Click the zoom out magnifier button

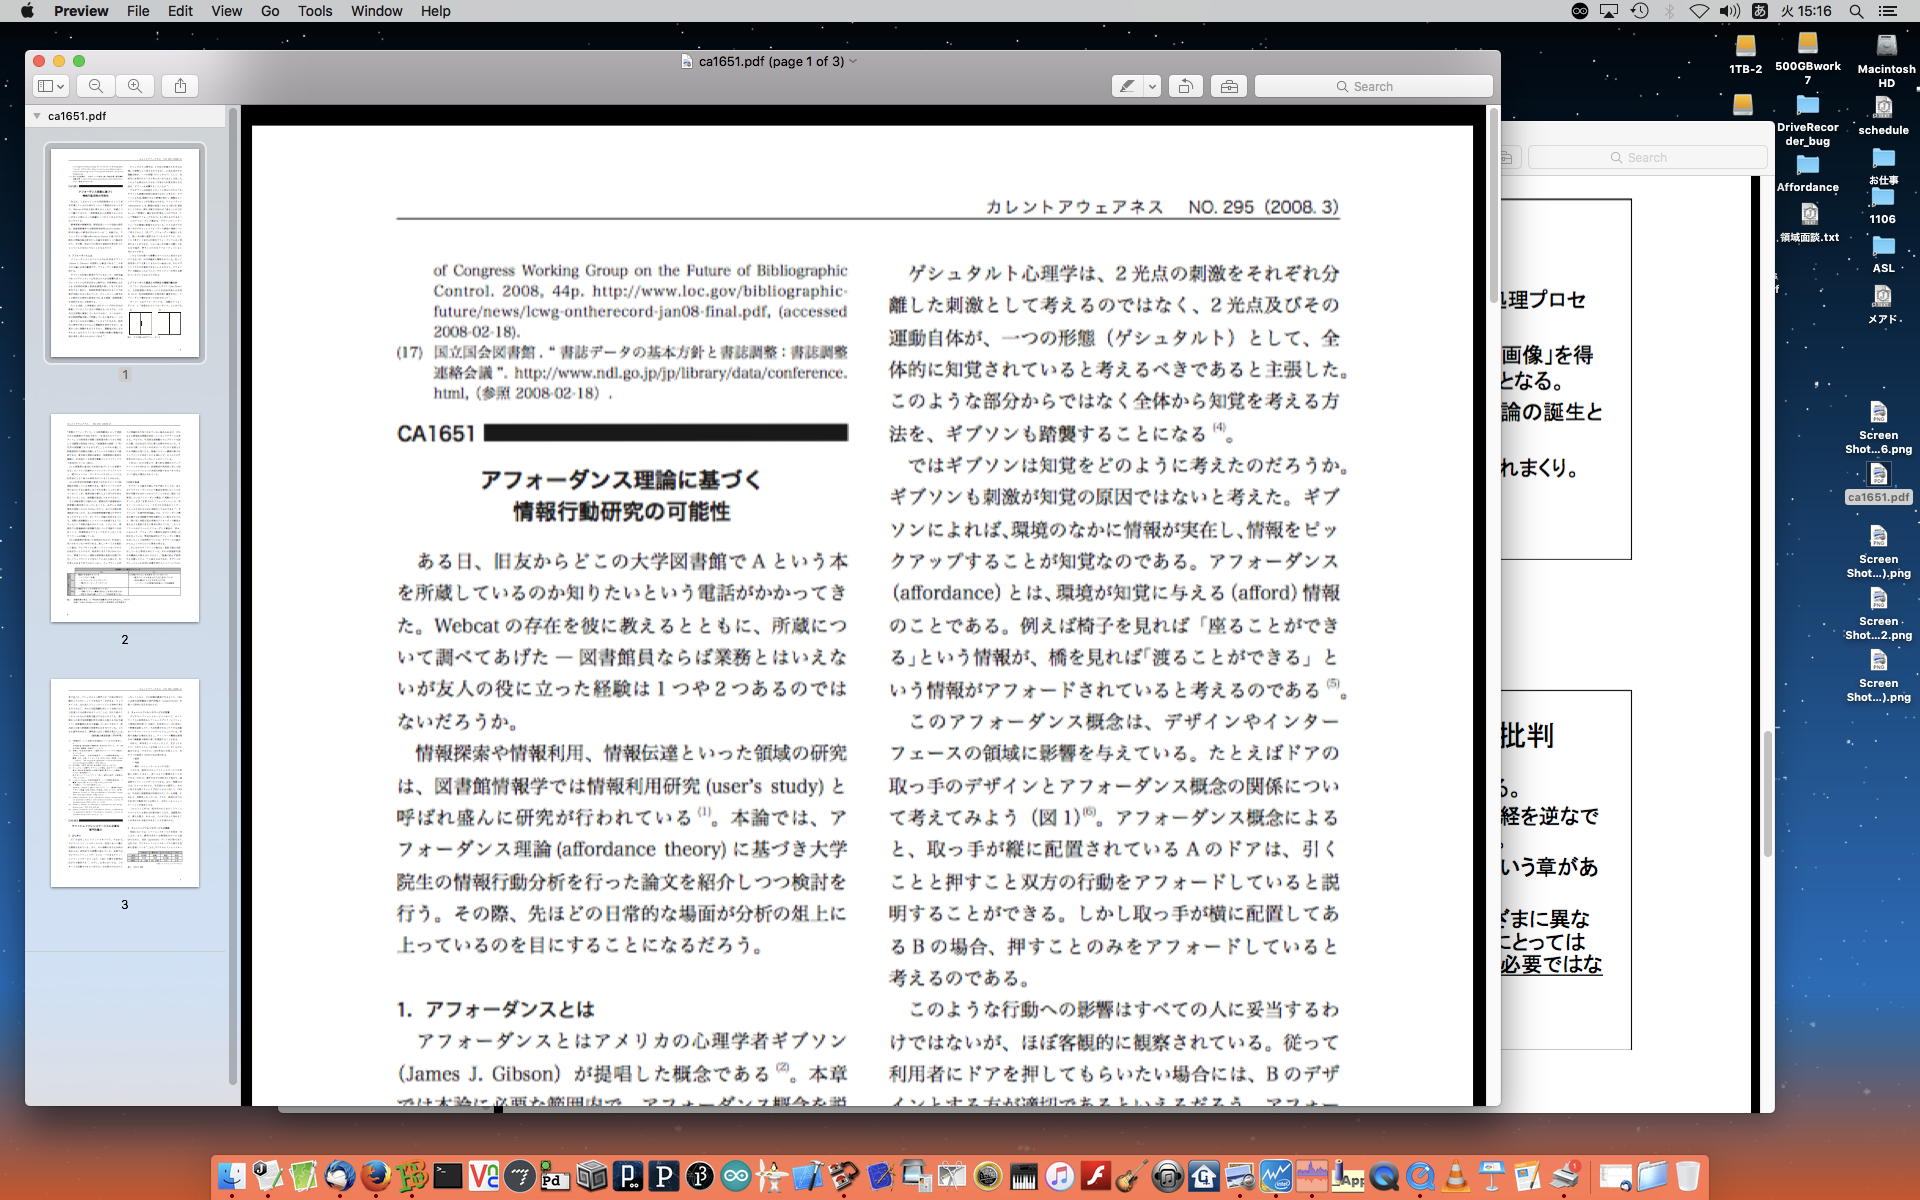(x=96, y=86)
